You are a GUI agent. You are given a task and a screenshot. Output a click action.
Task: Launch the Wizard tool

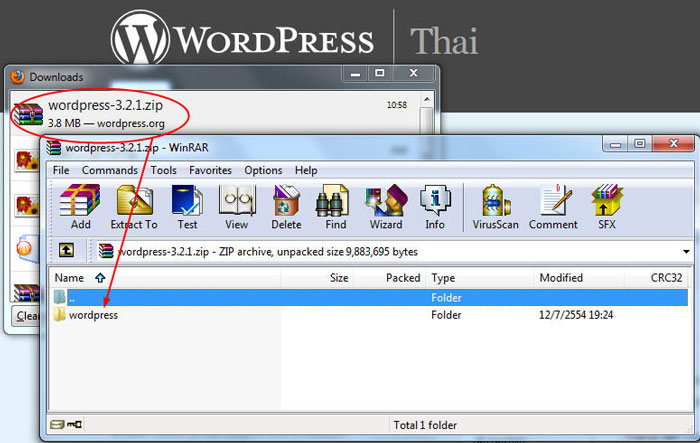click(x=386, y=206)
